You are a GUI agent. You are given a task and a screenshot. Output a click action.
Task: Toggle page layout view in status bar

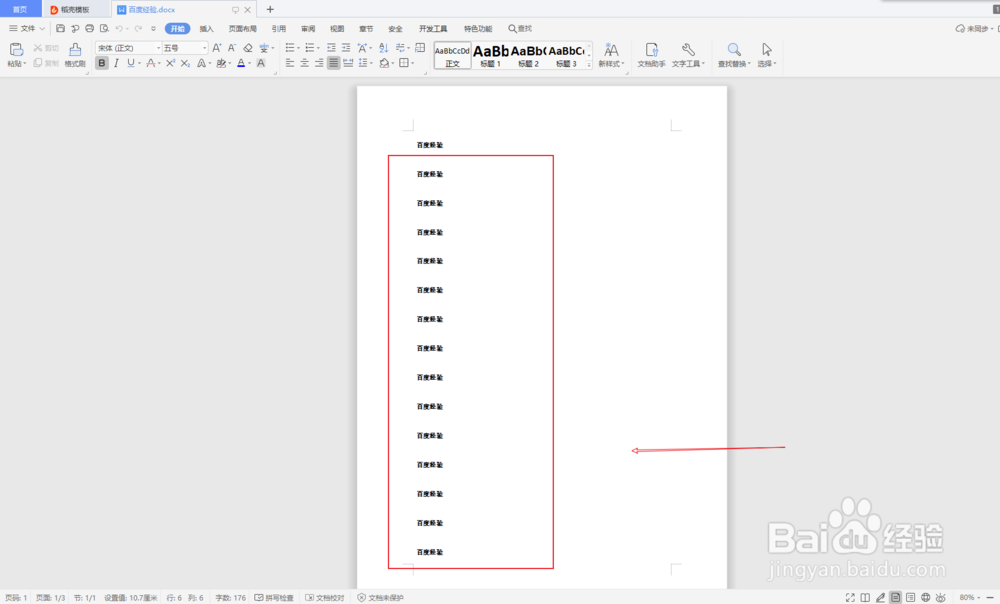point(895,598)
